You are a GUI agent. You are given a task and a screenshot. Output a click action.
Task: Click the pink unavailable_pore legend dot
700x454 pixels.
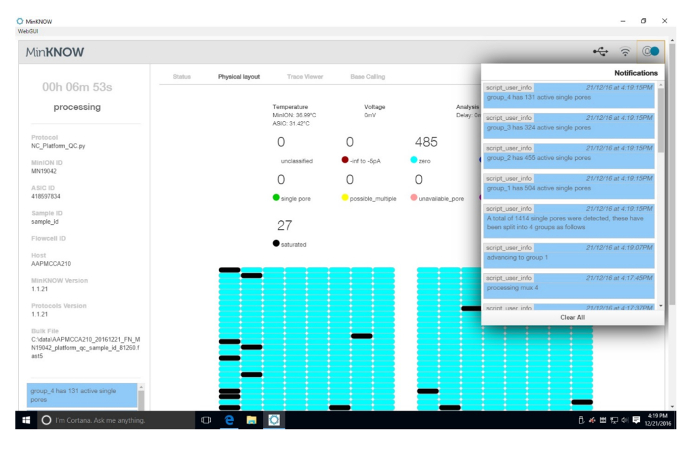tap(413, 197)
